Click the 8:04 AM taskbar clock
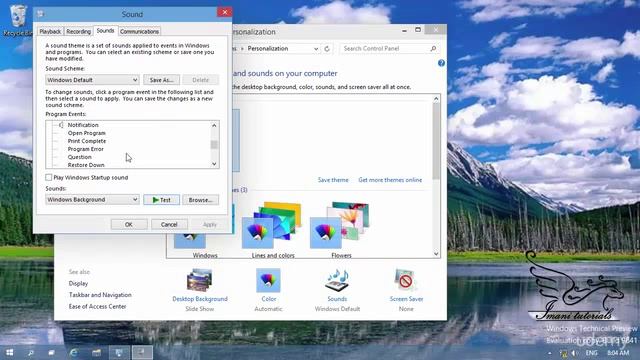 tap(618, 353)
